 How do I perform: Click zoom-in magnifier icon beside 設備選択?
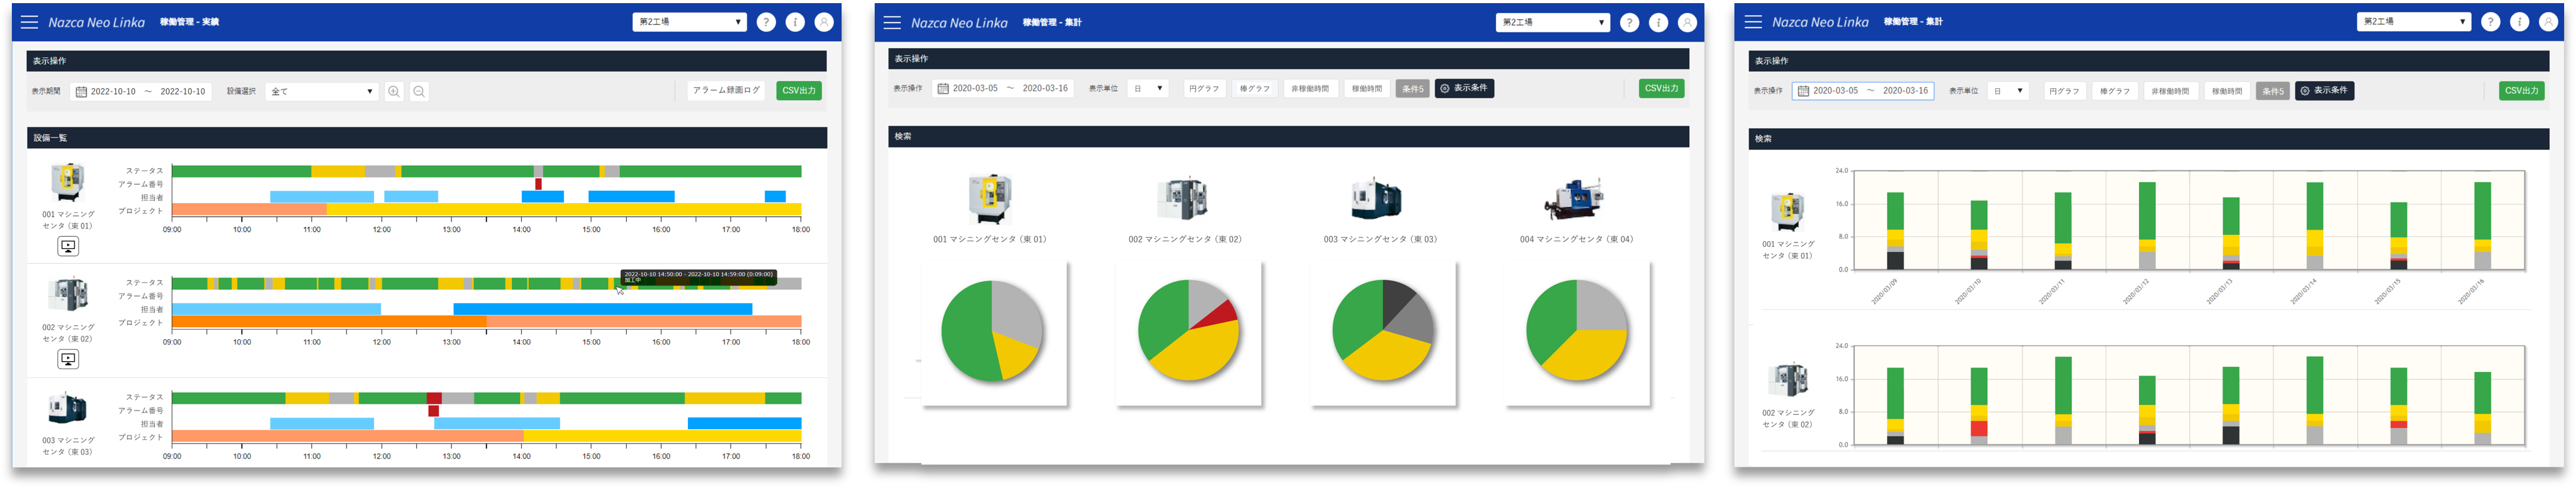click(394, 92)
